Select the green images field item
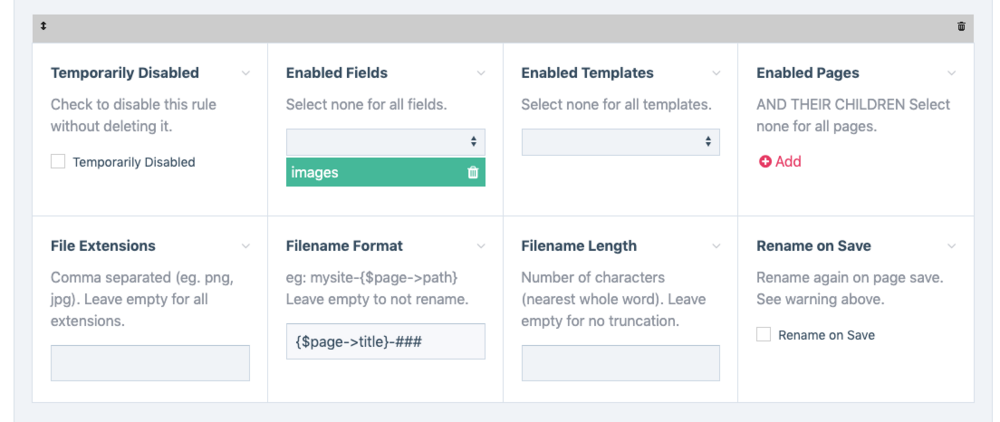 click(370, 172)
